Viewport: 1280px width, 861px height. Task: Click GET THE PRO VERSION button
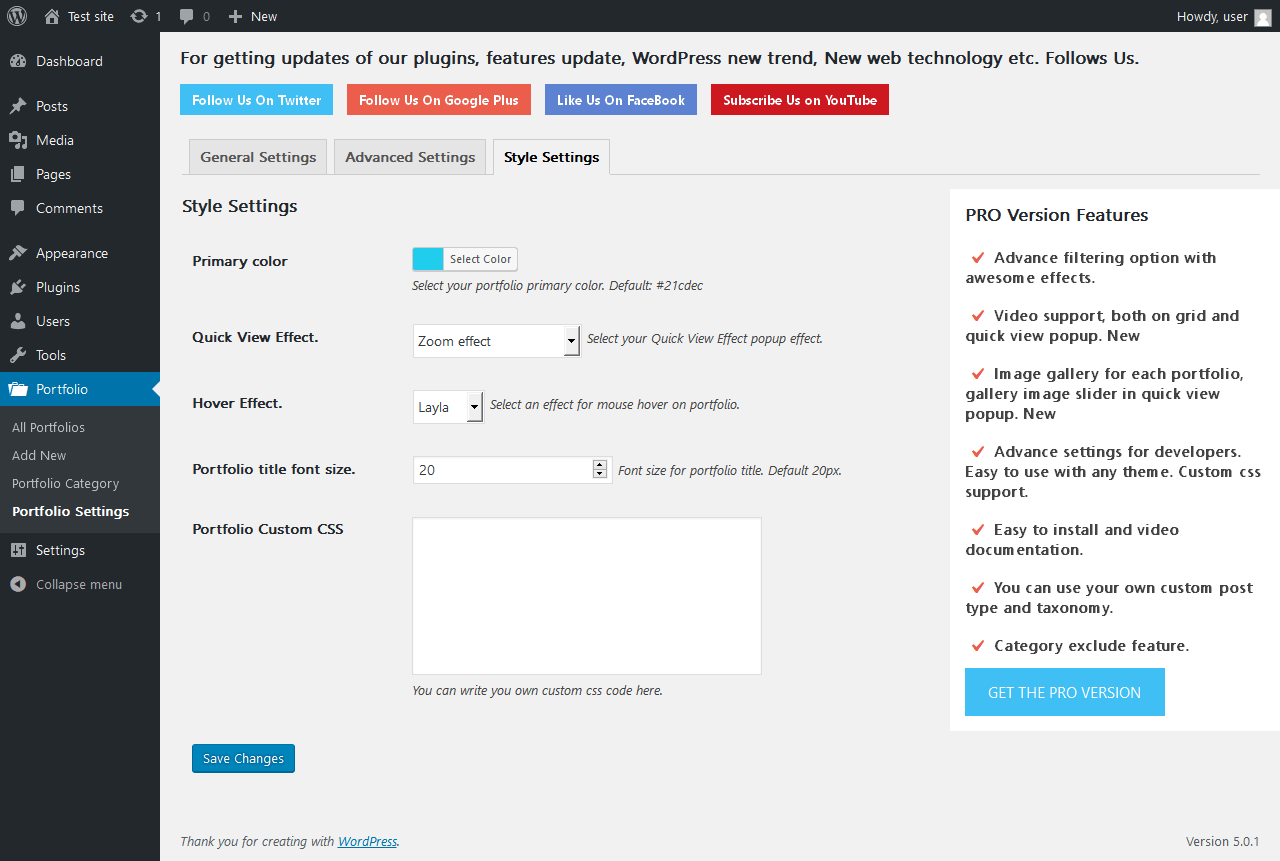[1064, 692]
